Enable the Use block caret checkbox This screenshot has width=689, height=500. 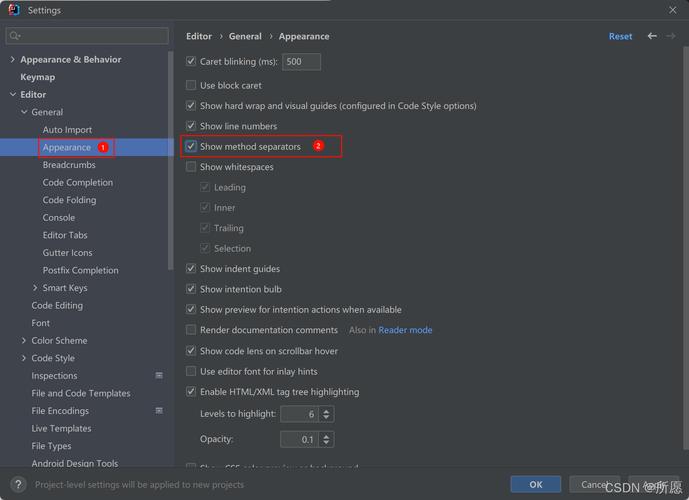pos(191,86)
